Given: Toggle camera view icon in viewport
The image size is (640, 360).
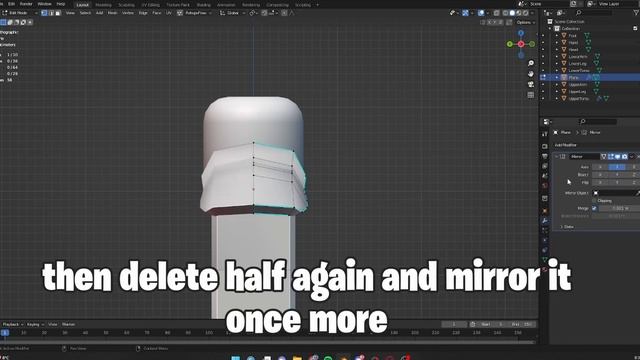Looking at the screenshot, I should pos(531,84).
